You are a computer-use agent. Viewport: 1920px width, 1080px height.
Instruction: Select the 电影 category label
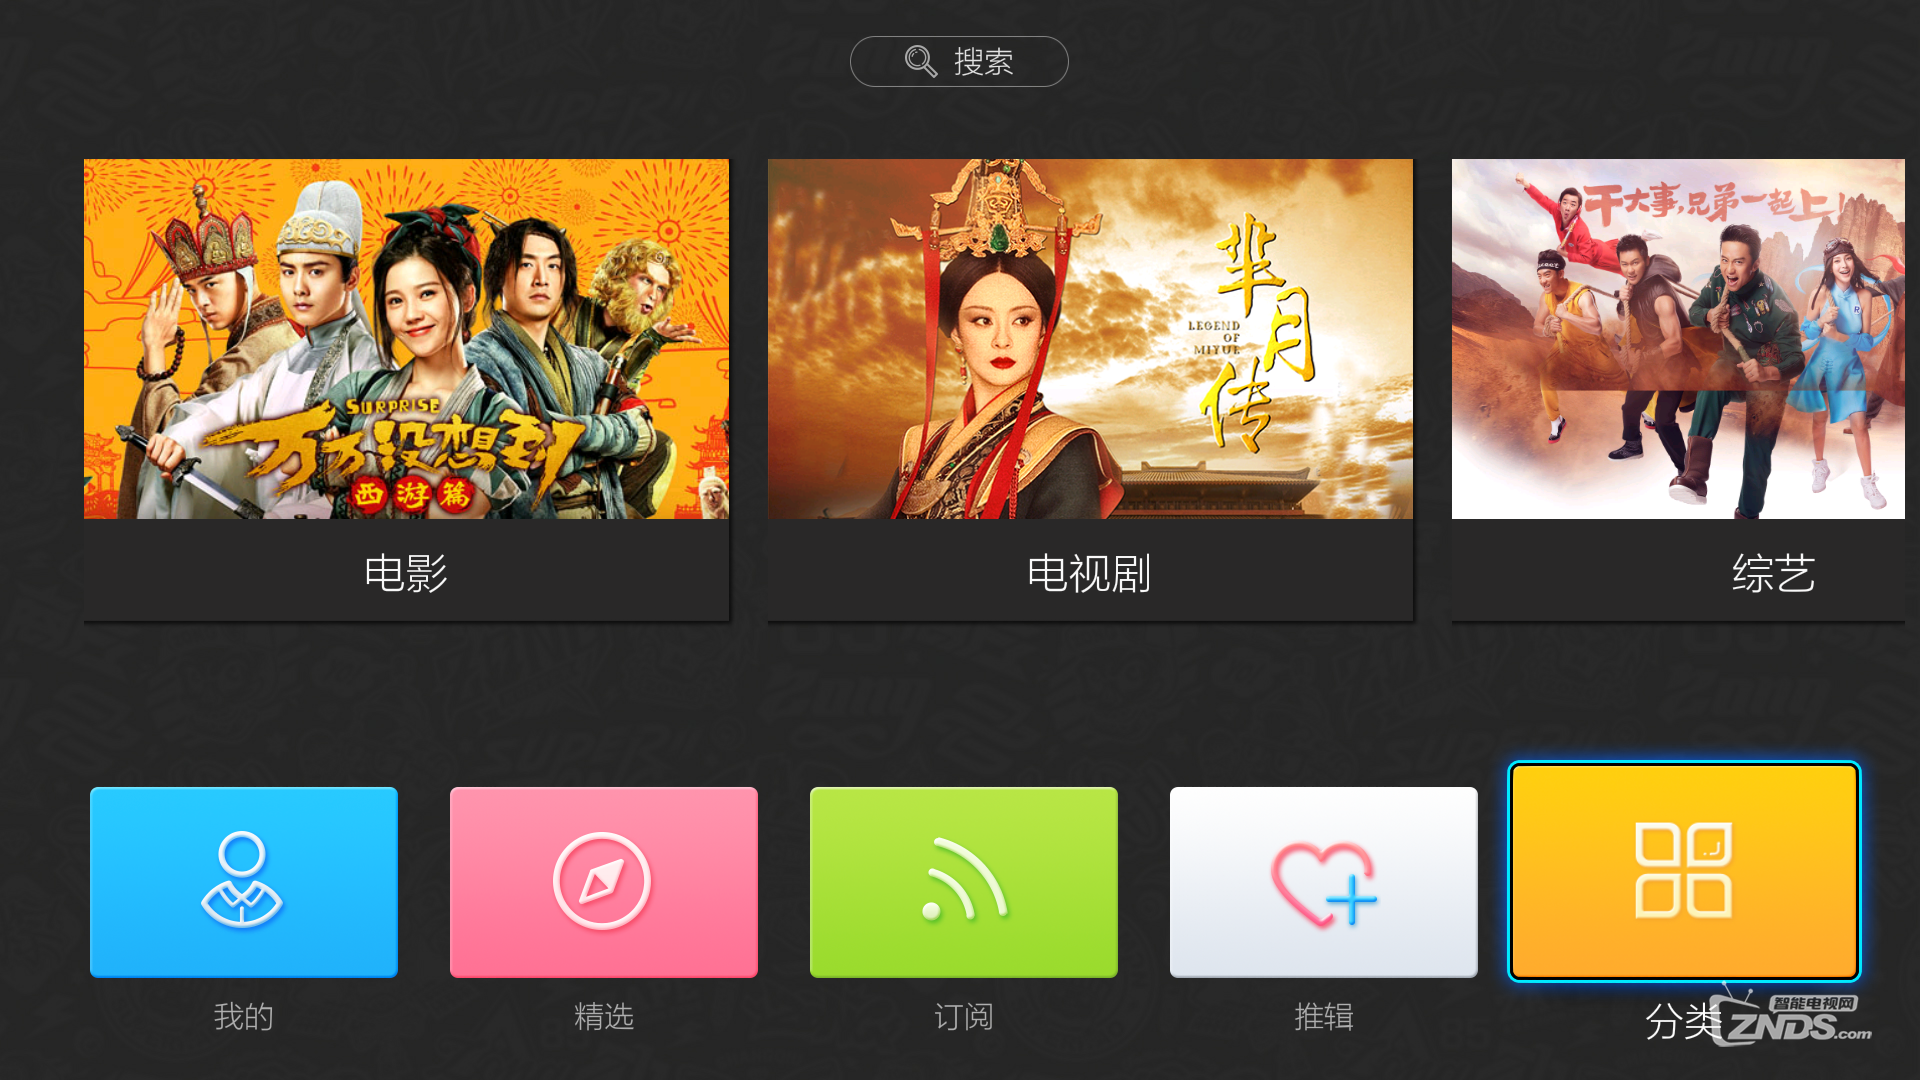point(405,573)
